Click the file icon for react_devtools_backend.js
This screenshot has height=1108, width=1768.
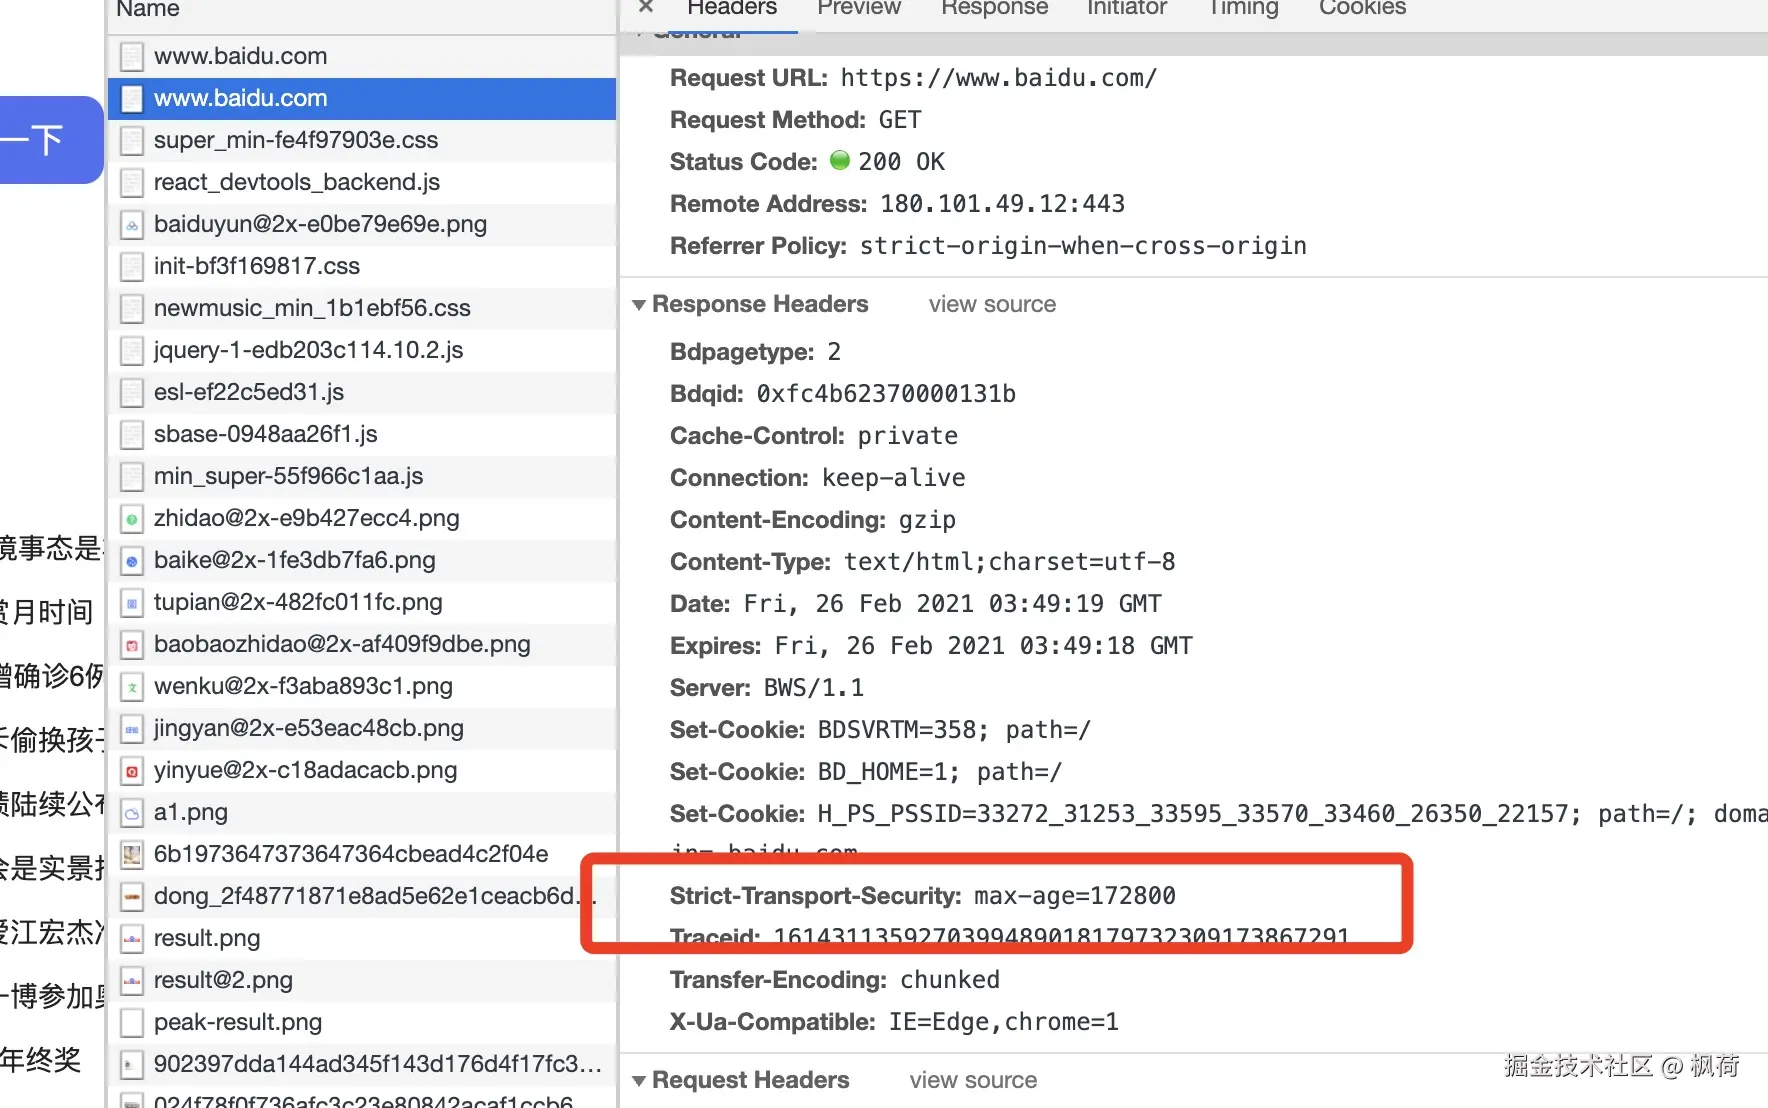[x=131, y=182]
